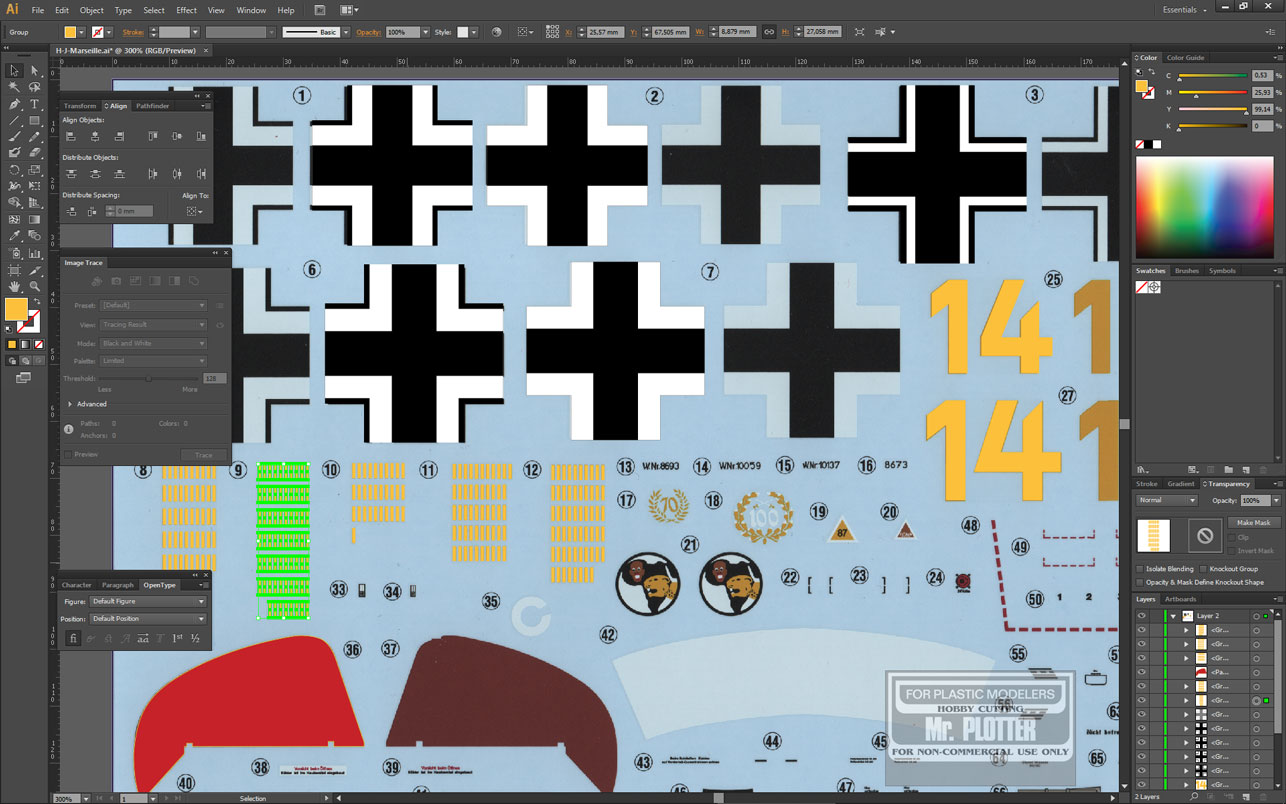1286x804 pixels.
Task: Open the Normal blending mode dropdown
Action: click(1166, 500)
